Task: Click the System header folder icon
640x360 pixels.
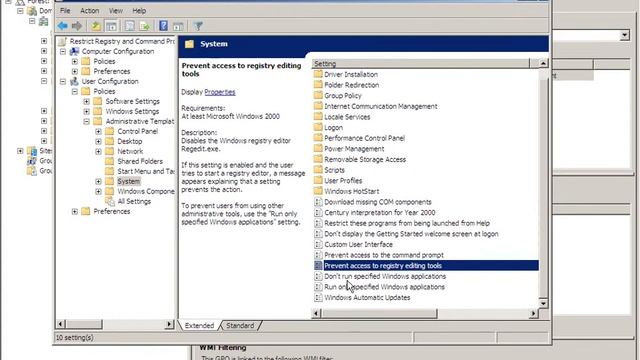Action: coord(189,44)
